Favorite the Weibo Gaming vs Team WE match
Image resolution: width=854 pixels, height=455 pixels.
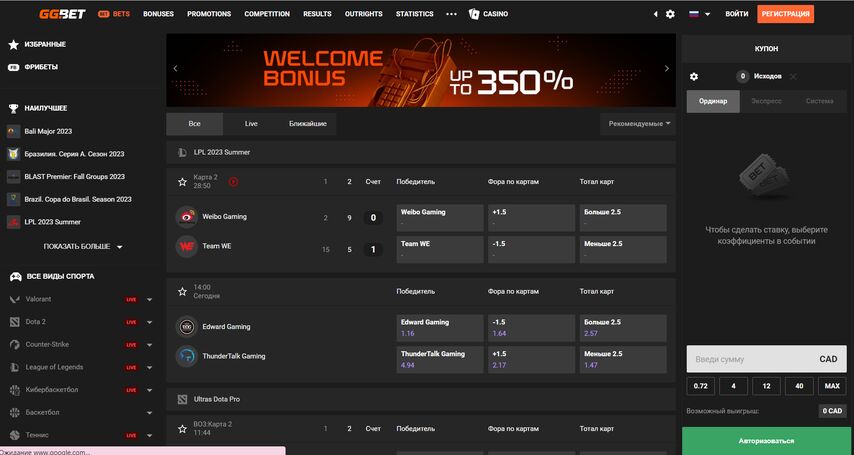[182, 182]
